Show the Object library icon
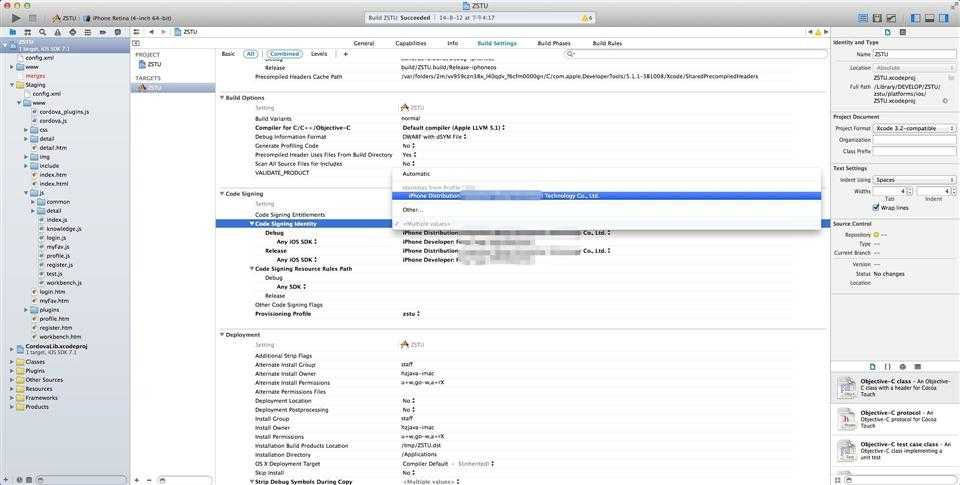 coord(902,366)
